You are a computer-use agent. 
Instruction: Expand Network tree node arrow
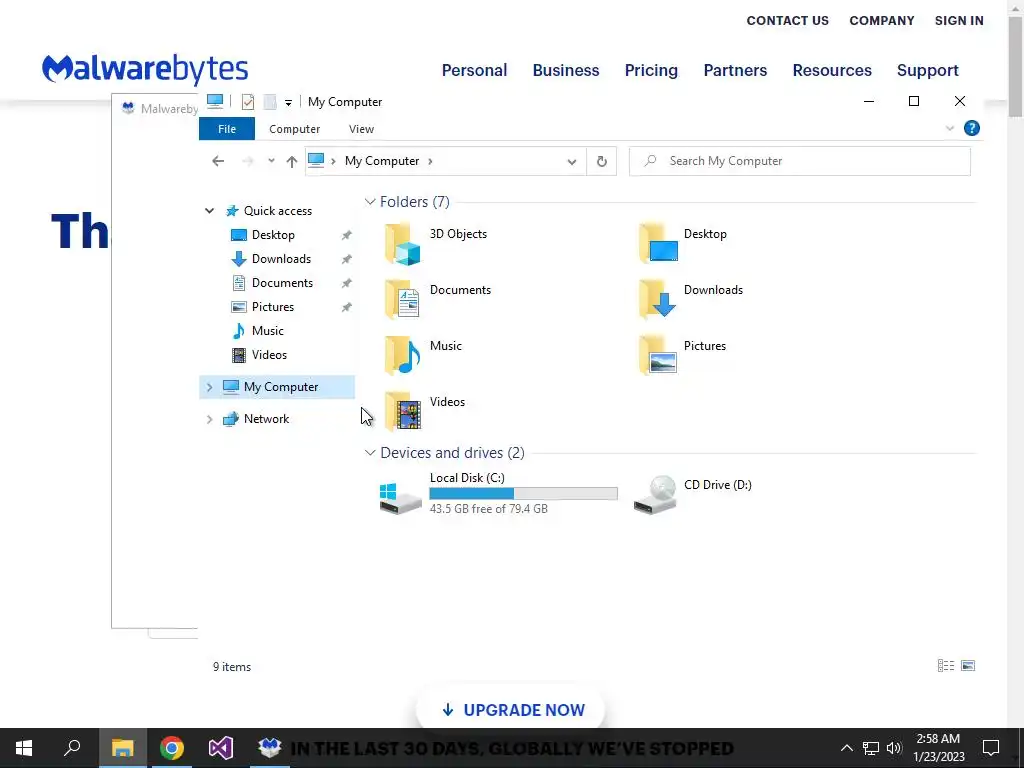[209, 419]
